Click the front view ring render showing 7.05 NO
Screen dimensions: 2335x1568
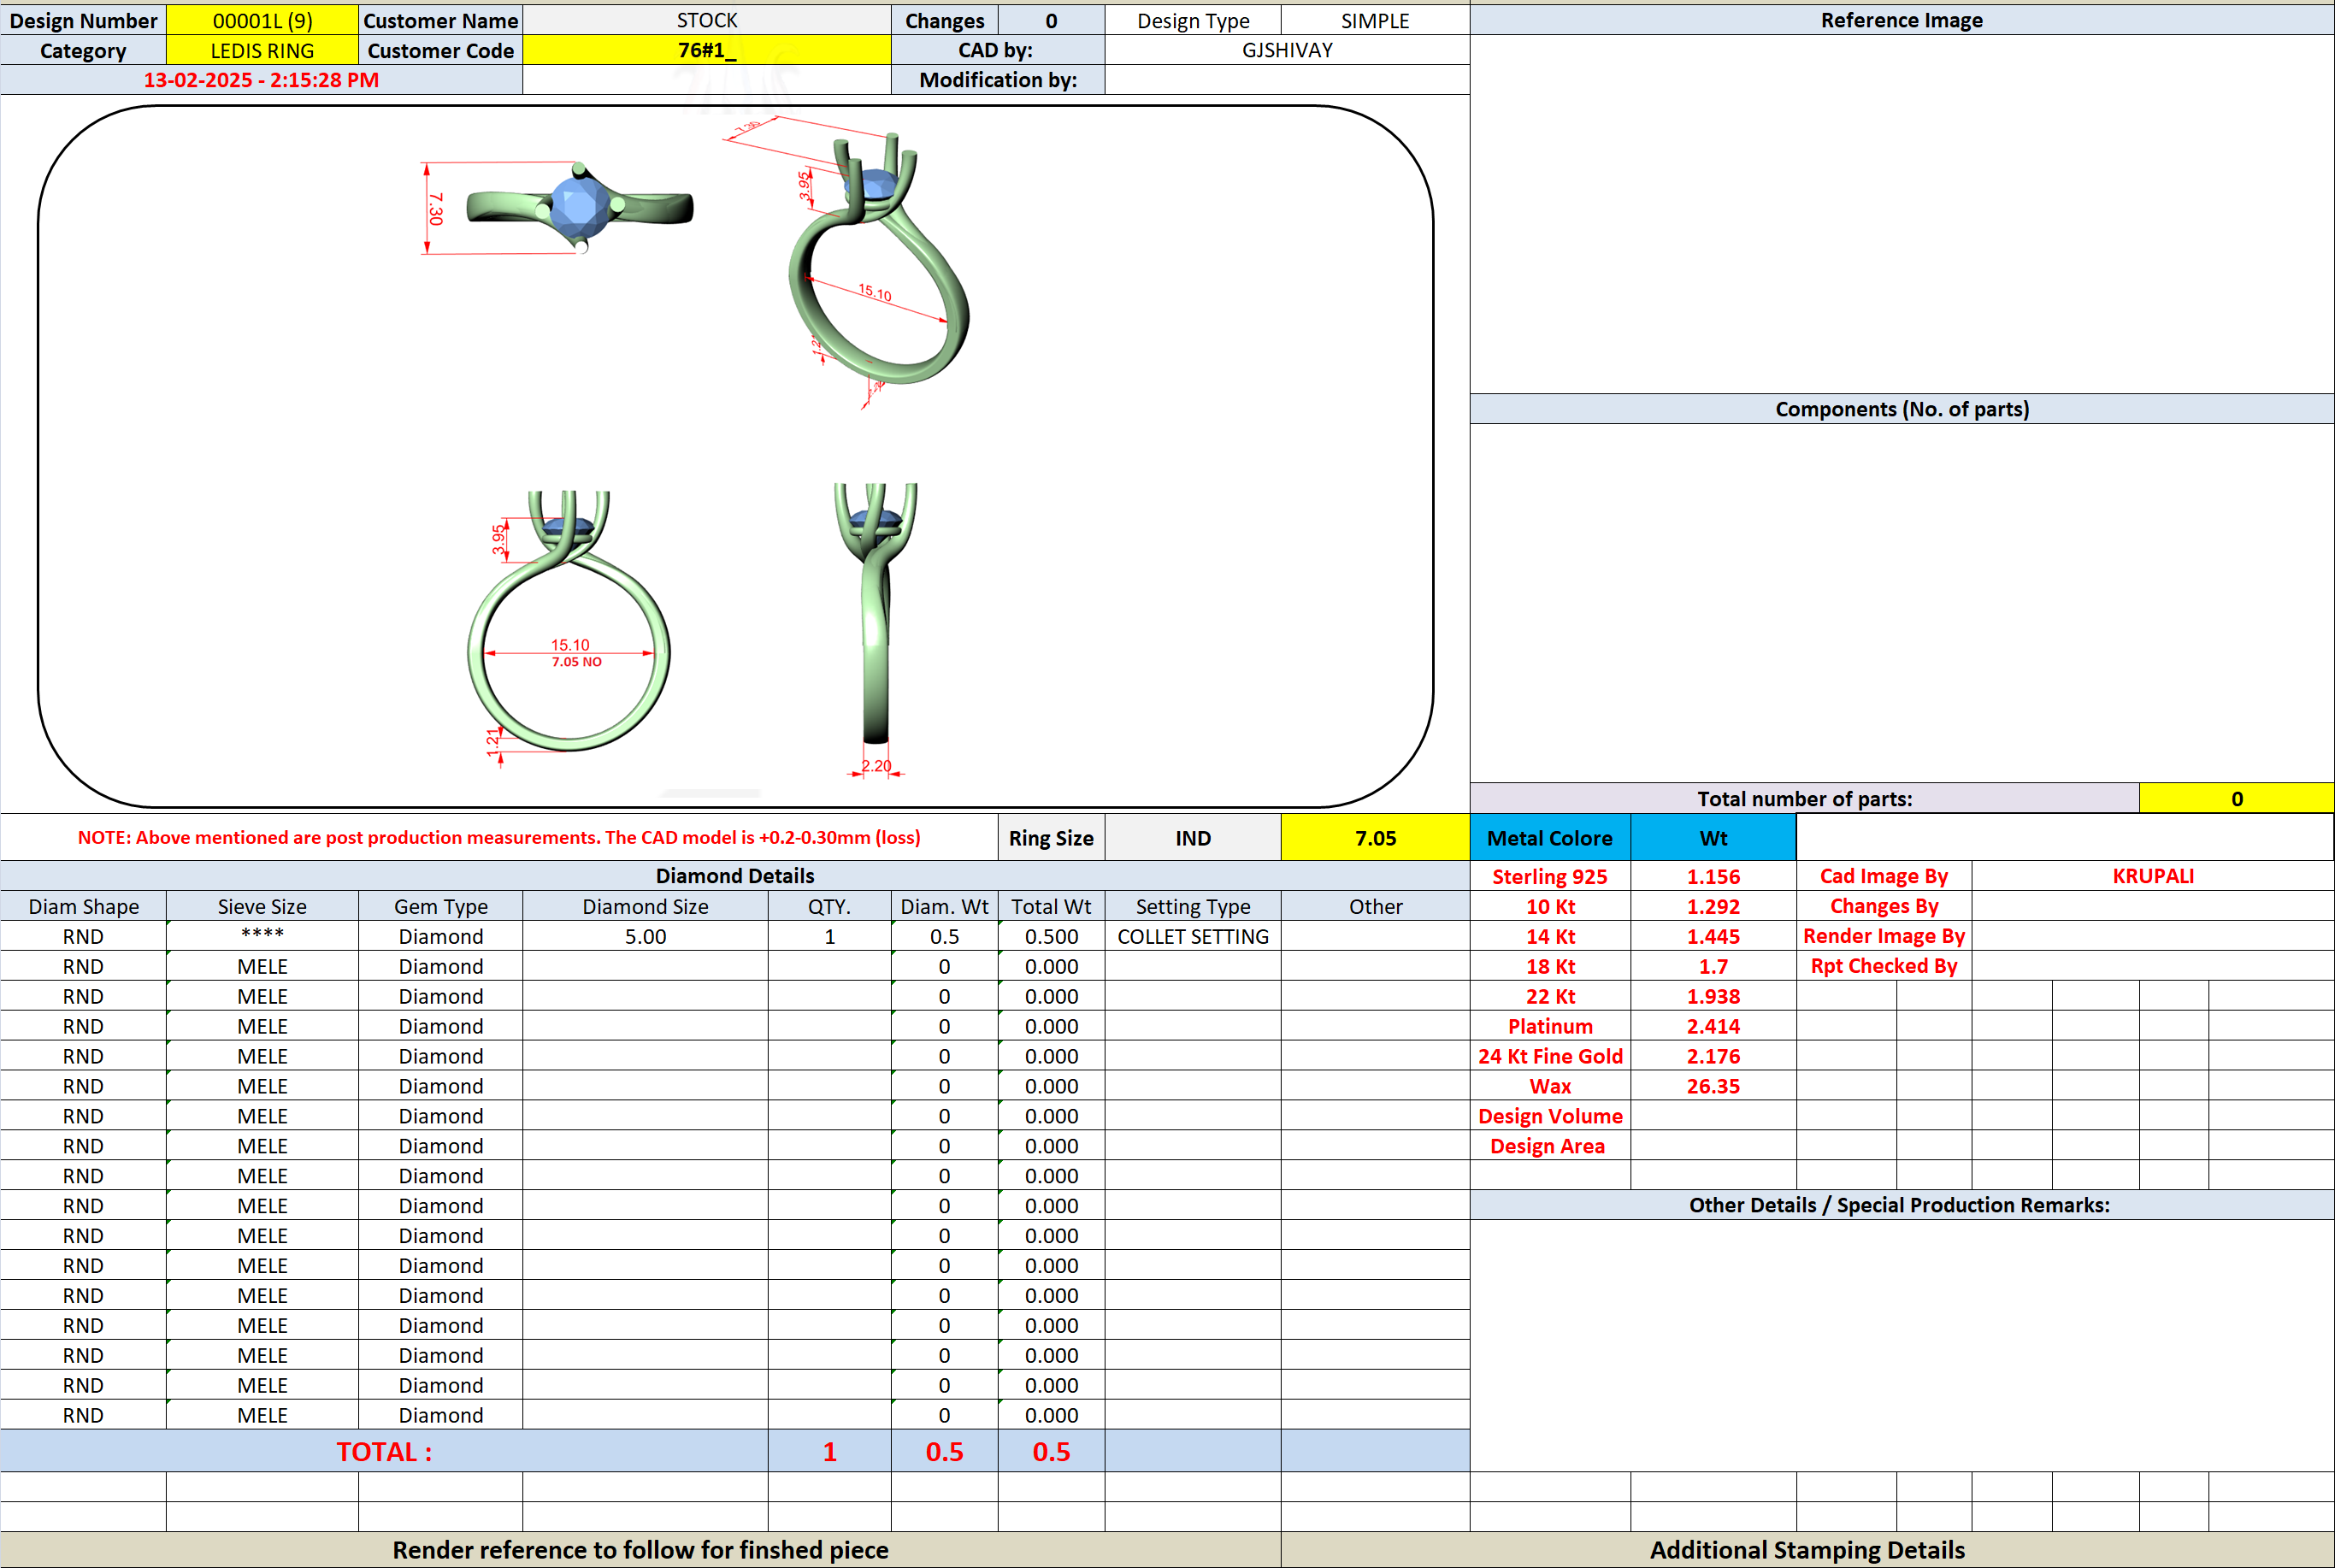(x=568, y=620)
